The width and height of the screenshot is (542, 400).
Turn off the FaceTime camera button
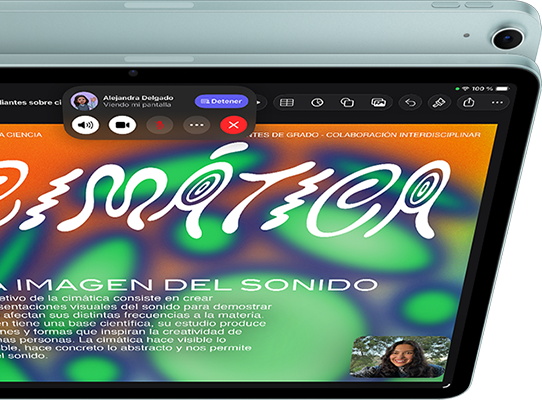[x=122, y=125]
